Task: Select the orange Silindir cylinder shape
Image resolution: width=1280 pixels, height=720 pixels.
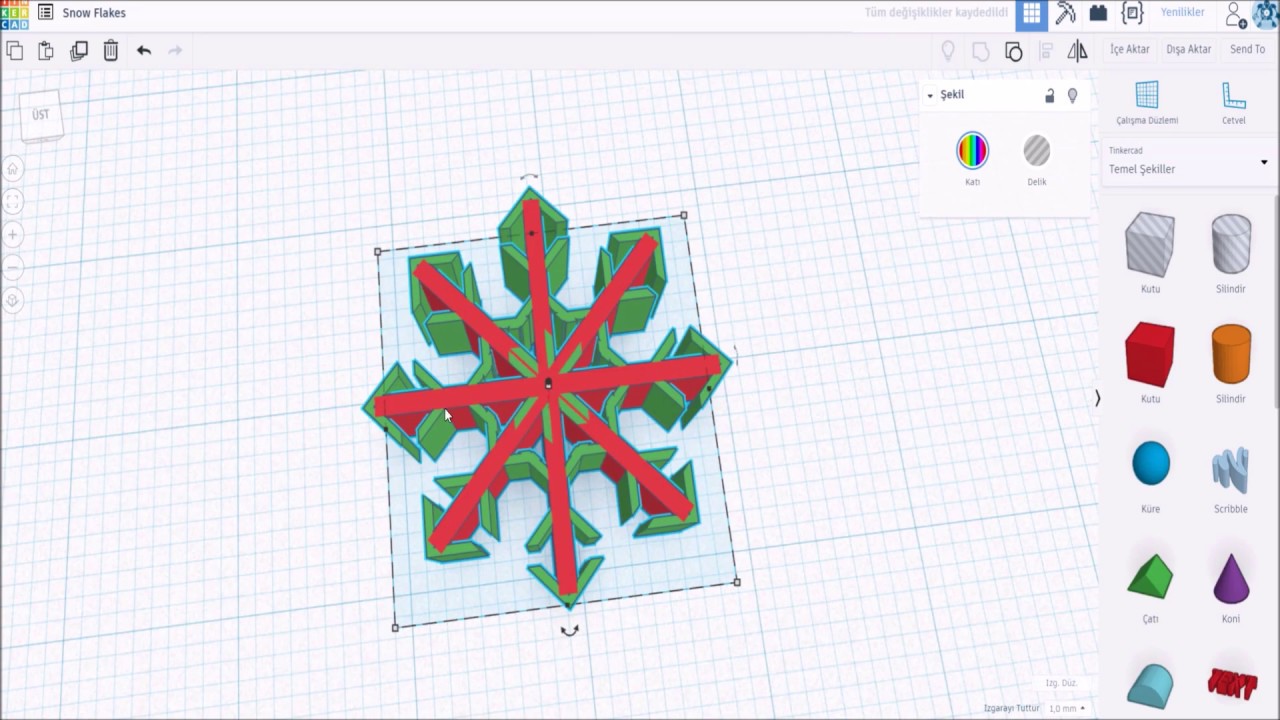Action: coord(1231,355)
